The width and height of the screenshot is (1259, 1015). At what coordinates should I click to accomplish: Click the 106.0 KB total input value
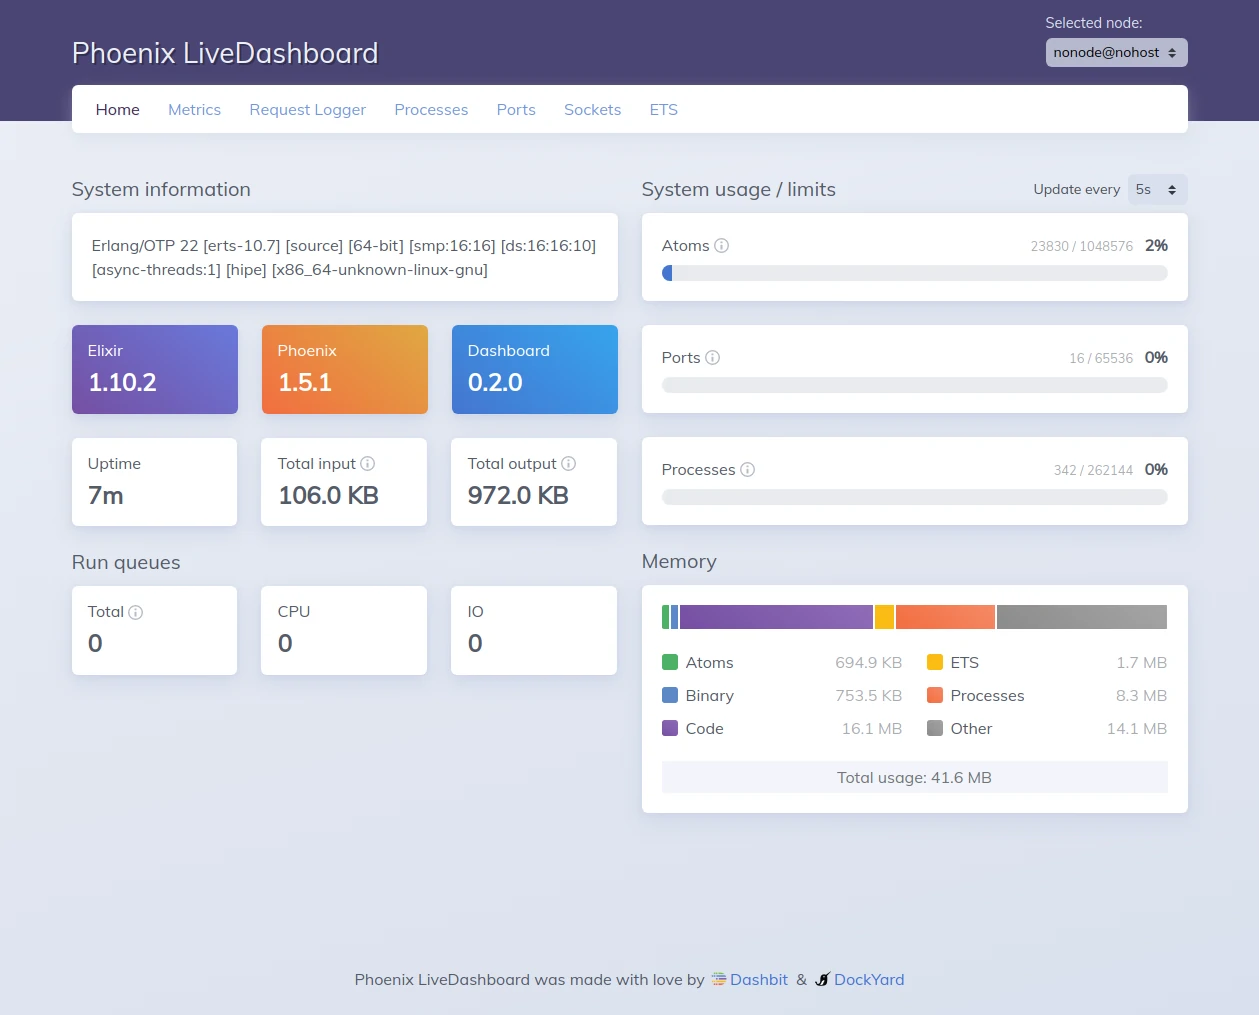(328, 496)
